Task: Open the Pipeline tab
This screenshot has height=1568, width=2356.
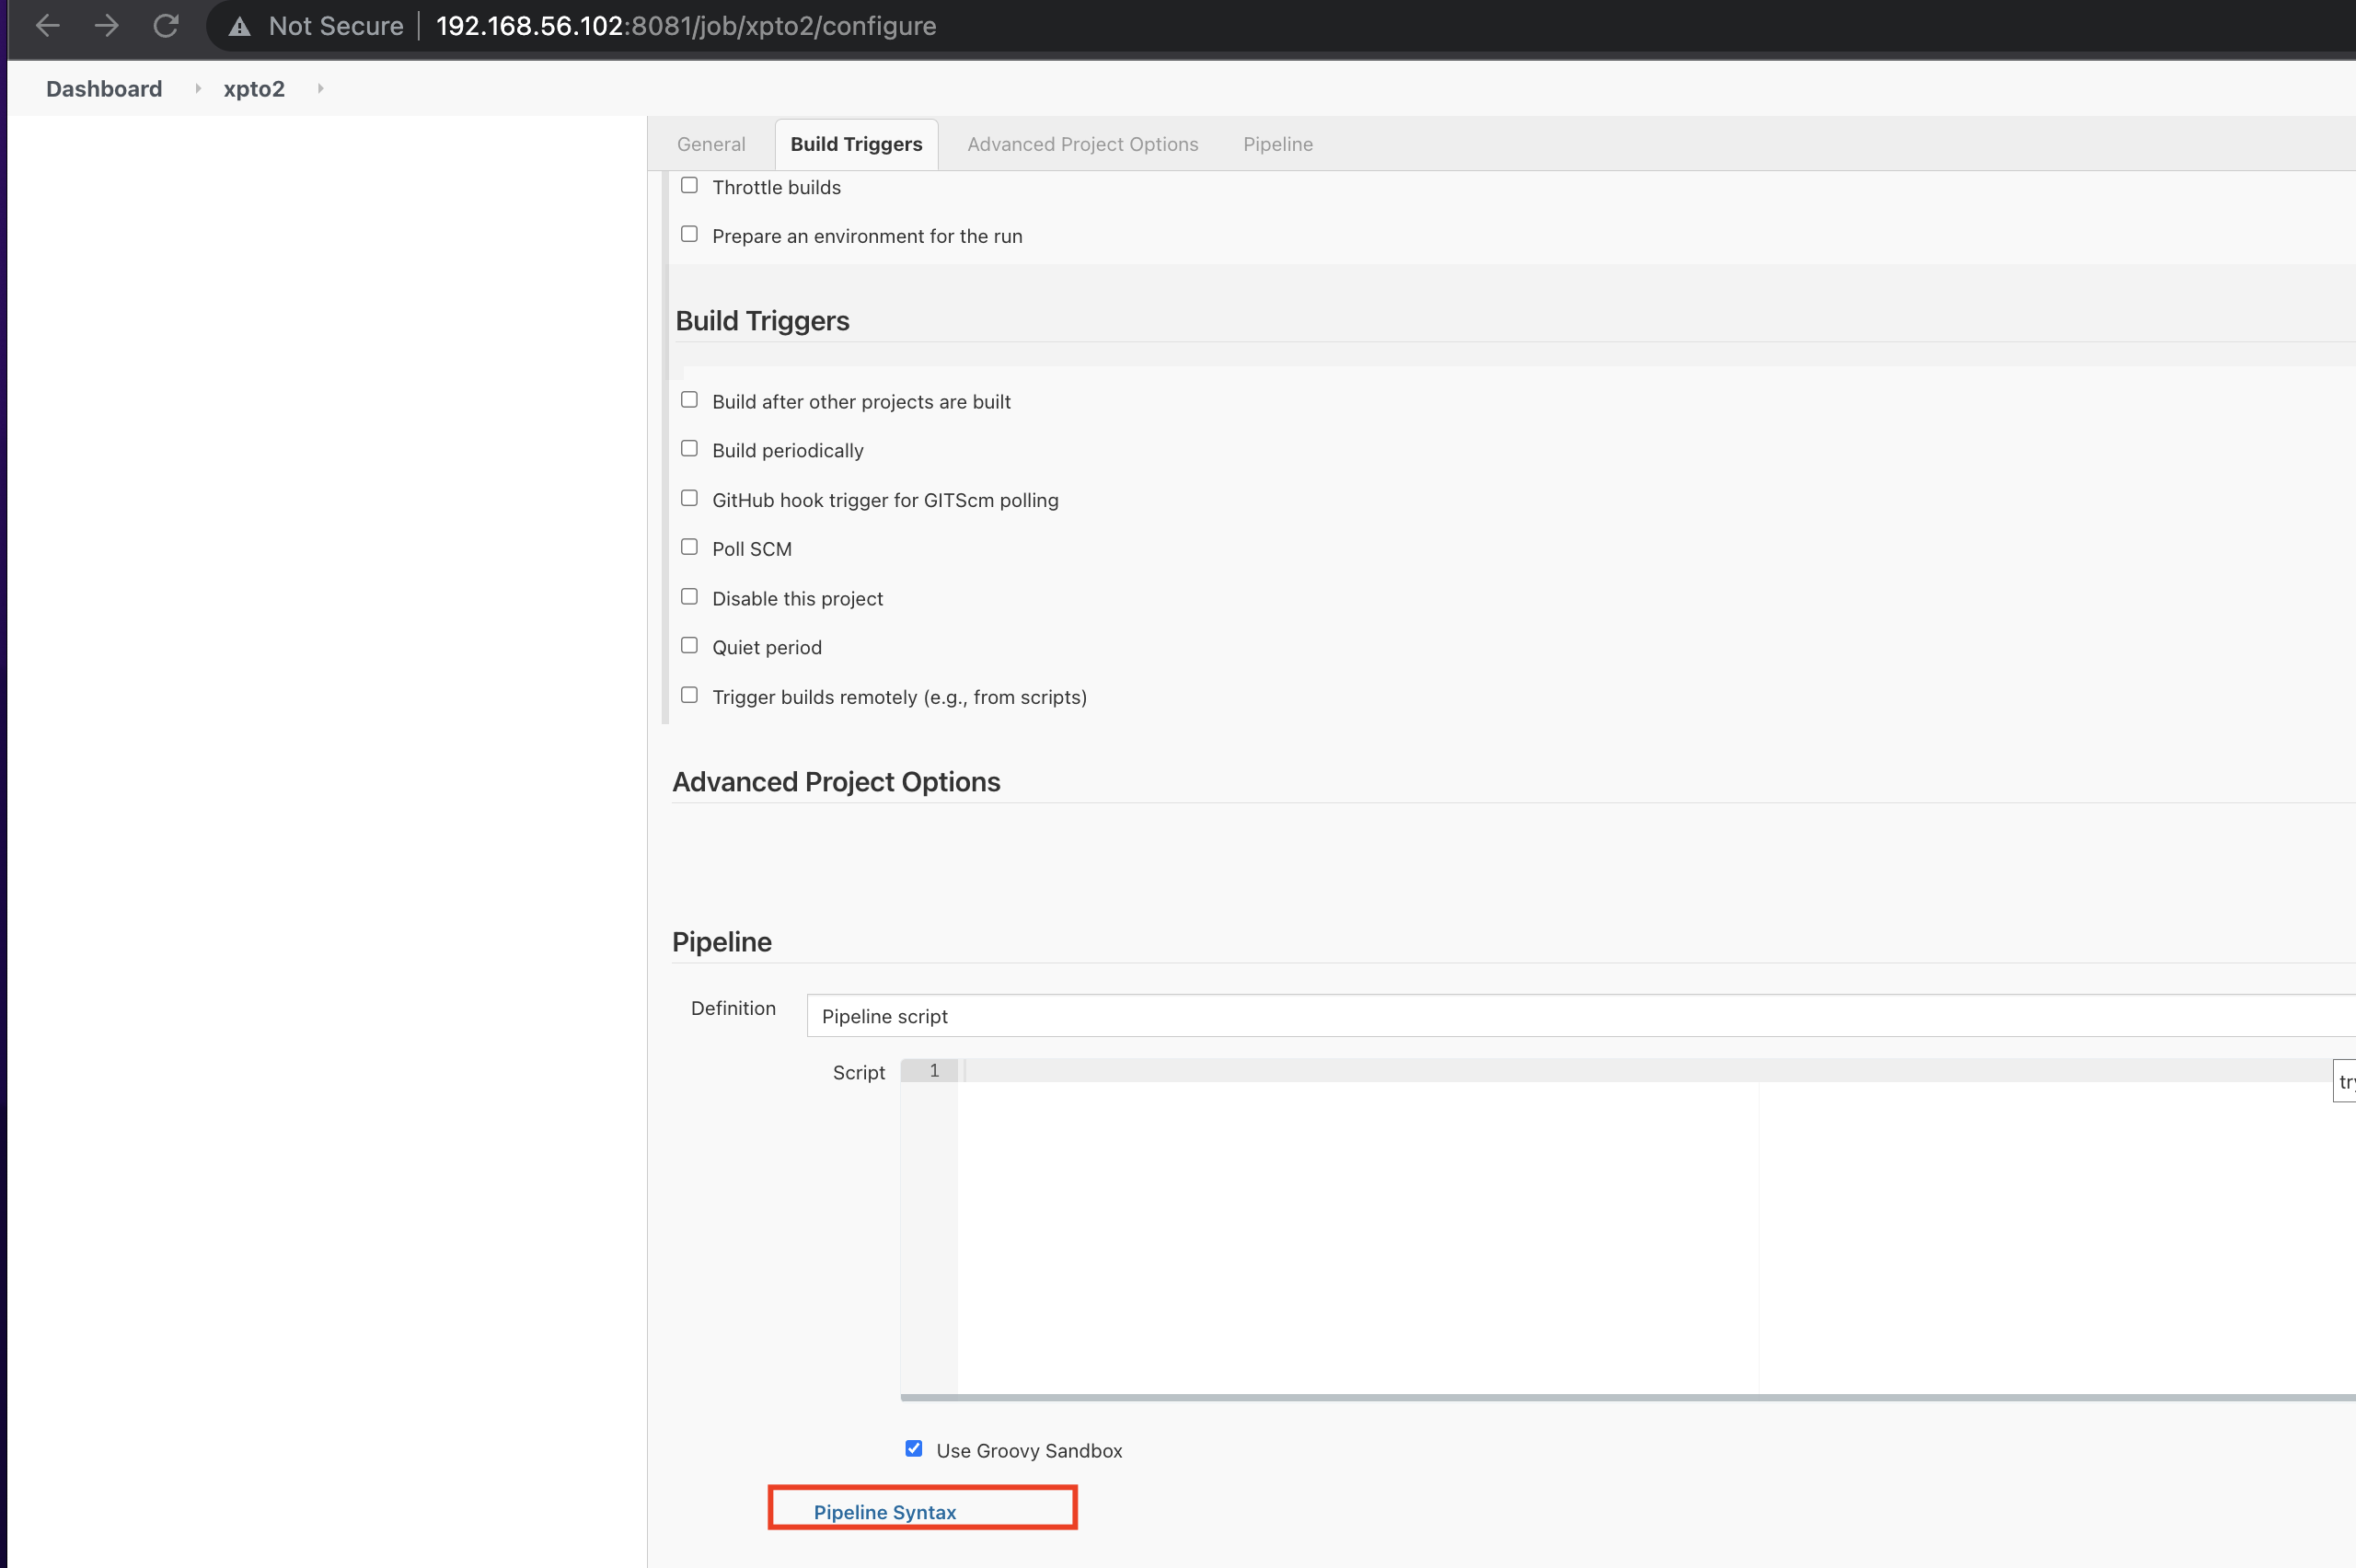Action: (1277, 145)
